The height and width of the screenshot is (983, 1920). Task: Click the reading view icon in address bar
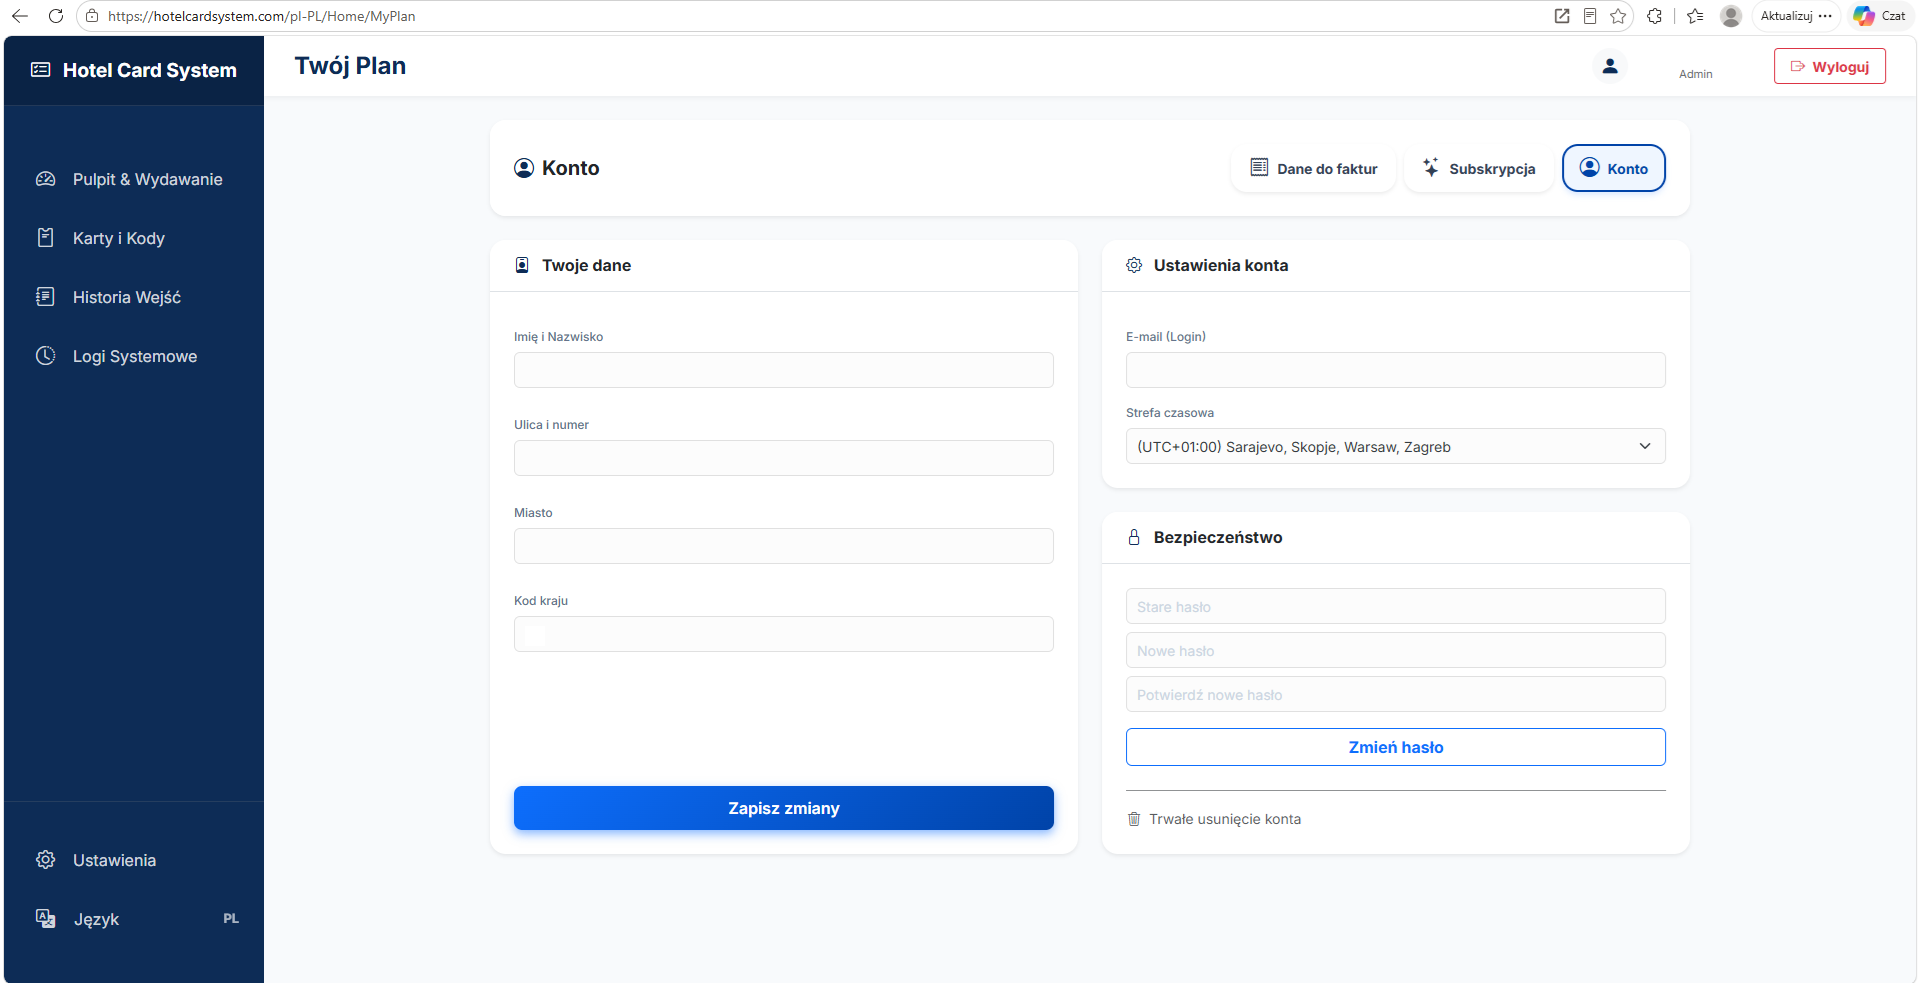coord(1590,16)
